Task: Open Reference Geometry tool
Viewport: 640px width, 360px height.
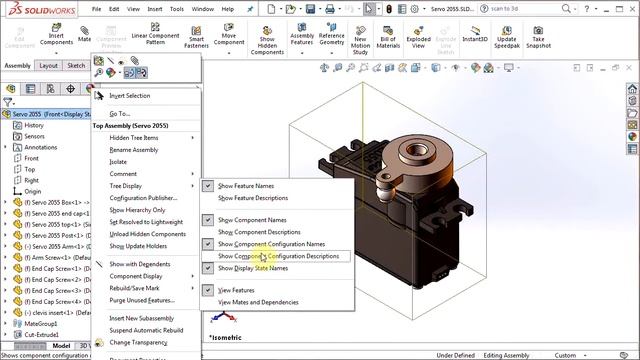Action: [x=331, y=34]
